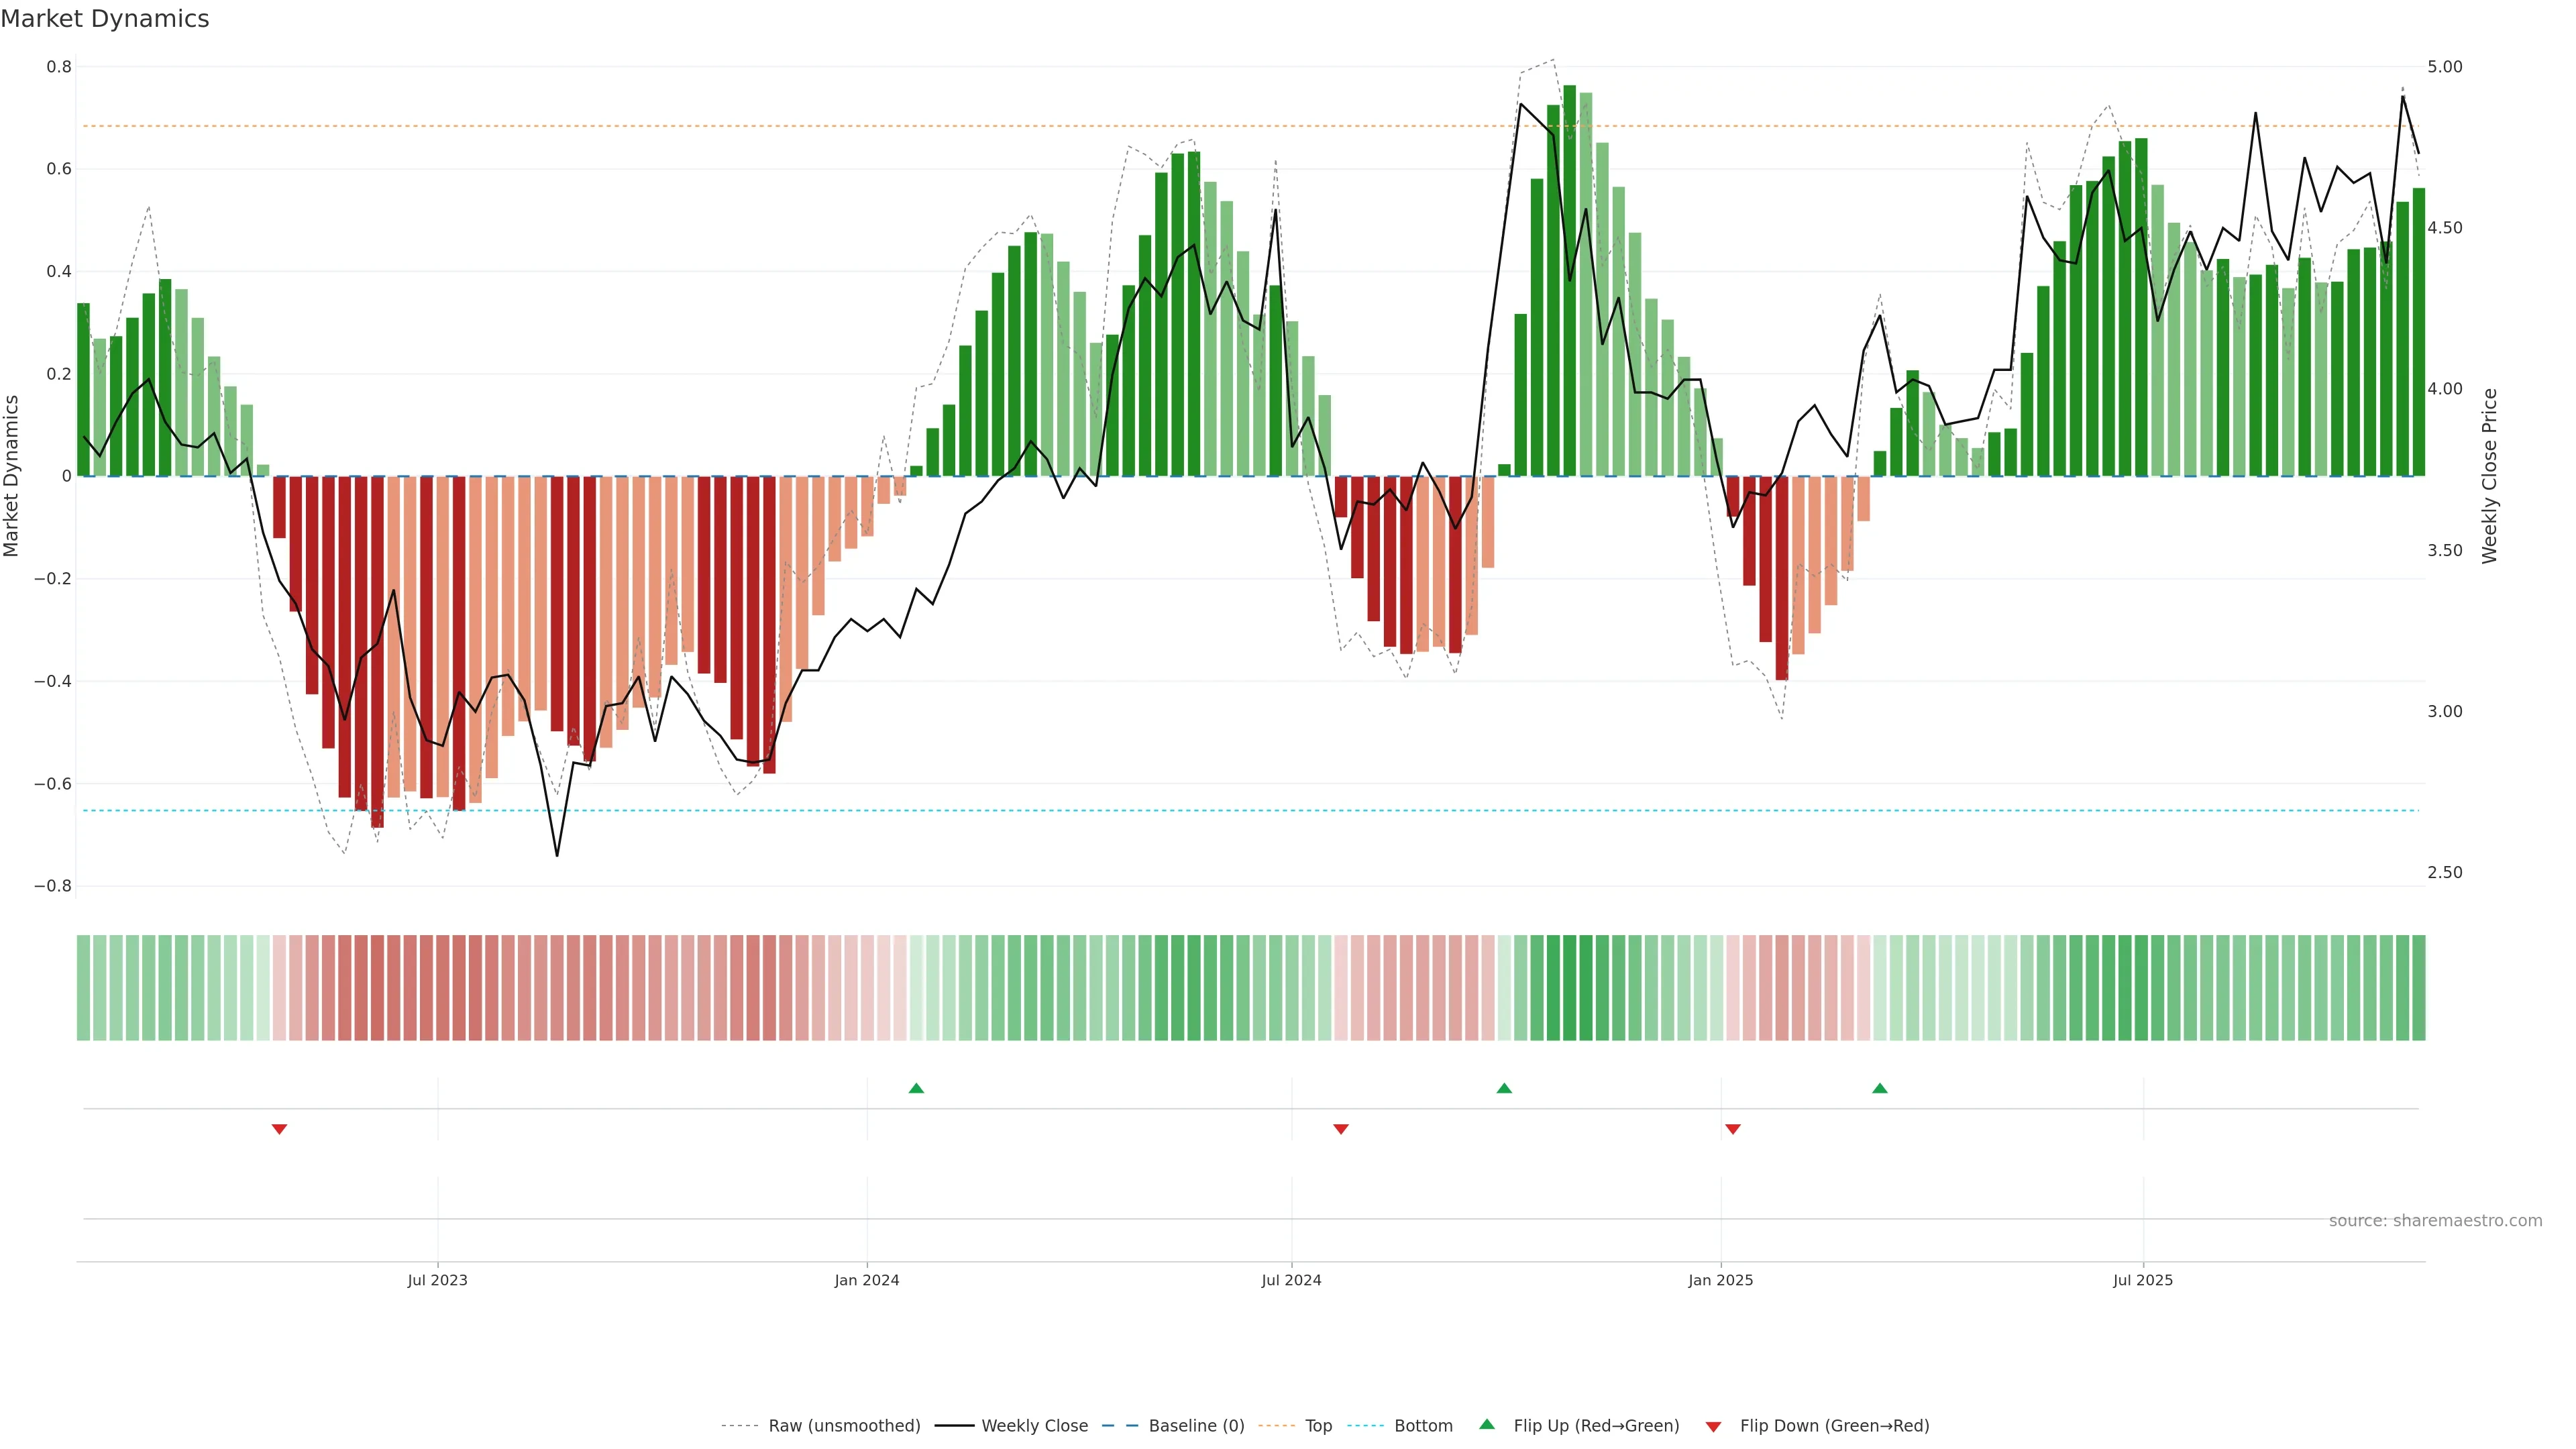Screen dimensions: 2576x1449
Task: Toggle the Weekly Close legend entry
Action: (x=1034, y=1426)
